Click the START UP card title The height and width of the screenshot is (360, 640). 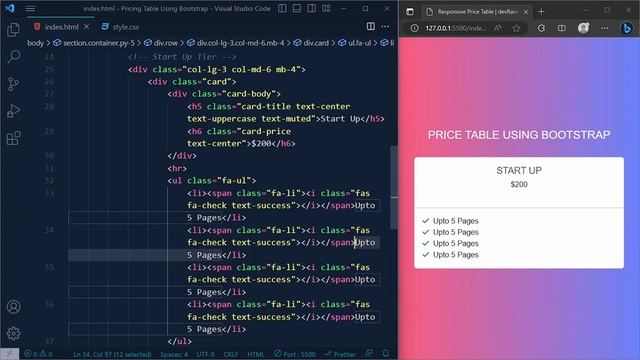(519, 171)
